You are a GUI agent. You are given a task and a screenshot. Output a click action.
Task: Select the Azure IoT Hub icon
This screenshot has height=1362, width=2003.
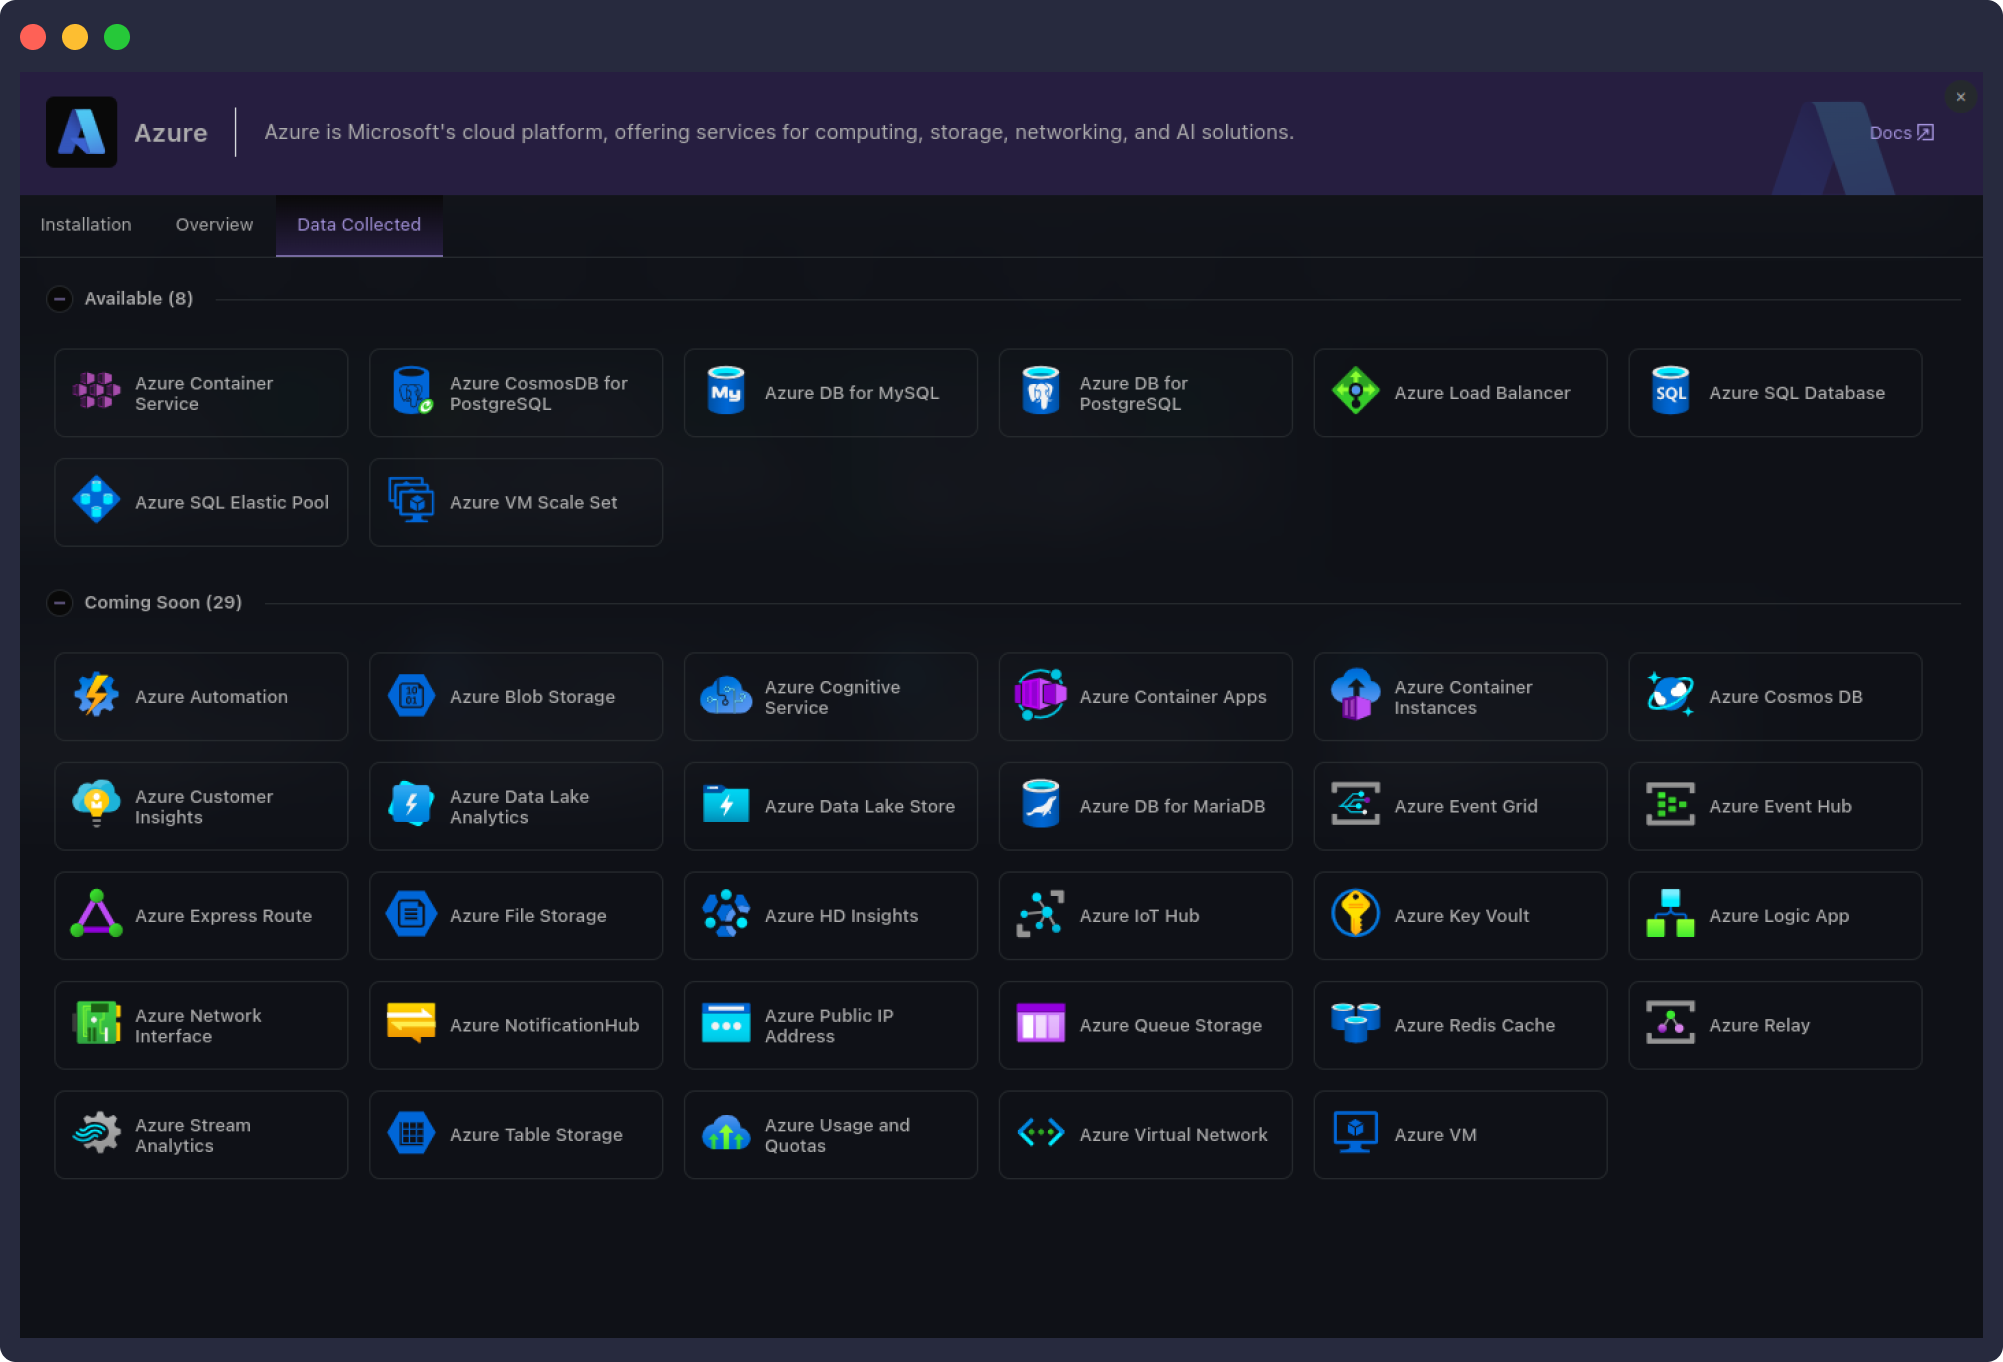click(1040, 915)
